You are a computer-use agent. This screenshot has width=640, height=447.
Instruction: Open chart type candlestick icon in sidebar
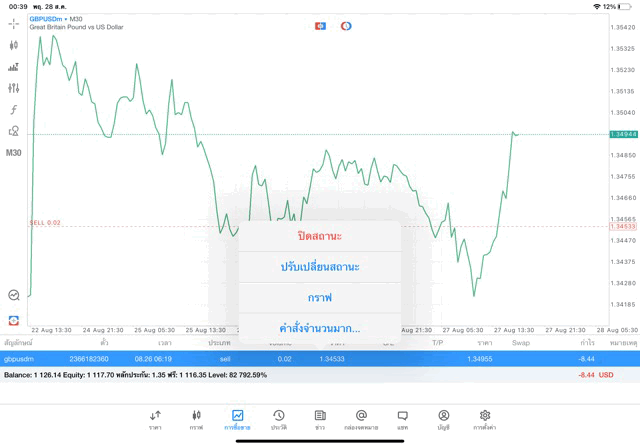click(13, 45)
